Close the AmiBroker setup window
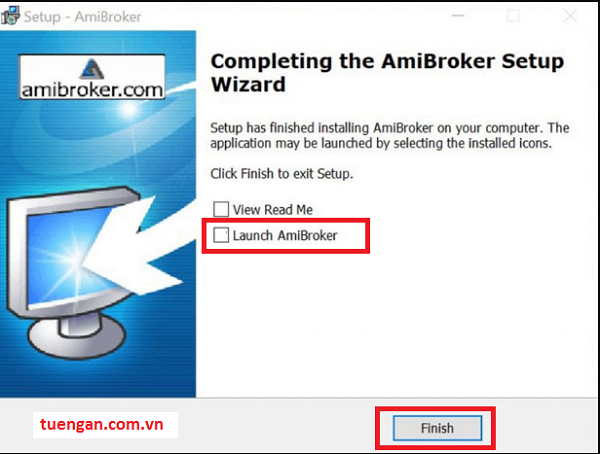This screenshot has height=454, width=600. click(x=570, y=16)
